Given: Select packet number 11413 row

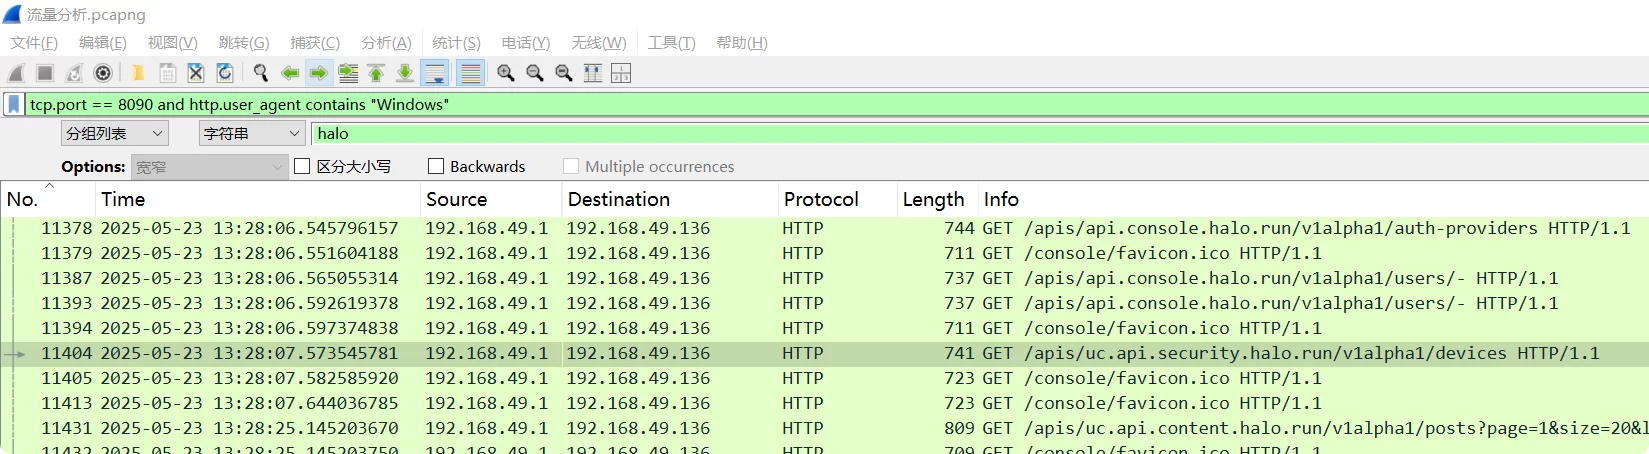Looking at the screenshot, I should point(824,403).
